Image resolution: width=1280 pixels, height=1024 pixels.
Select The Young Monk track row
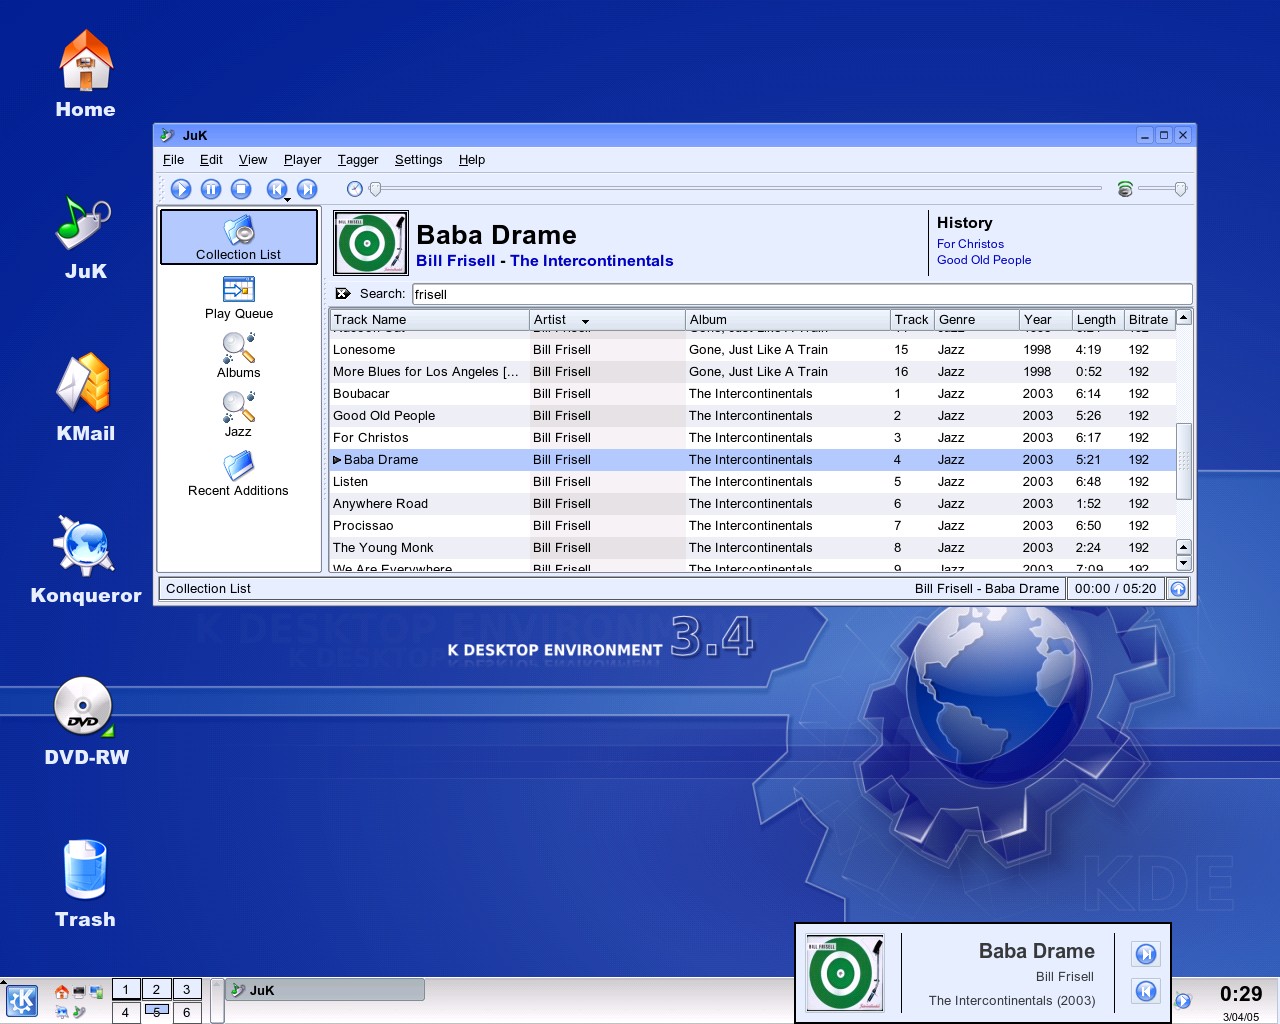[753, 548]
